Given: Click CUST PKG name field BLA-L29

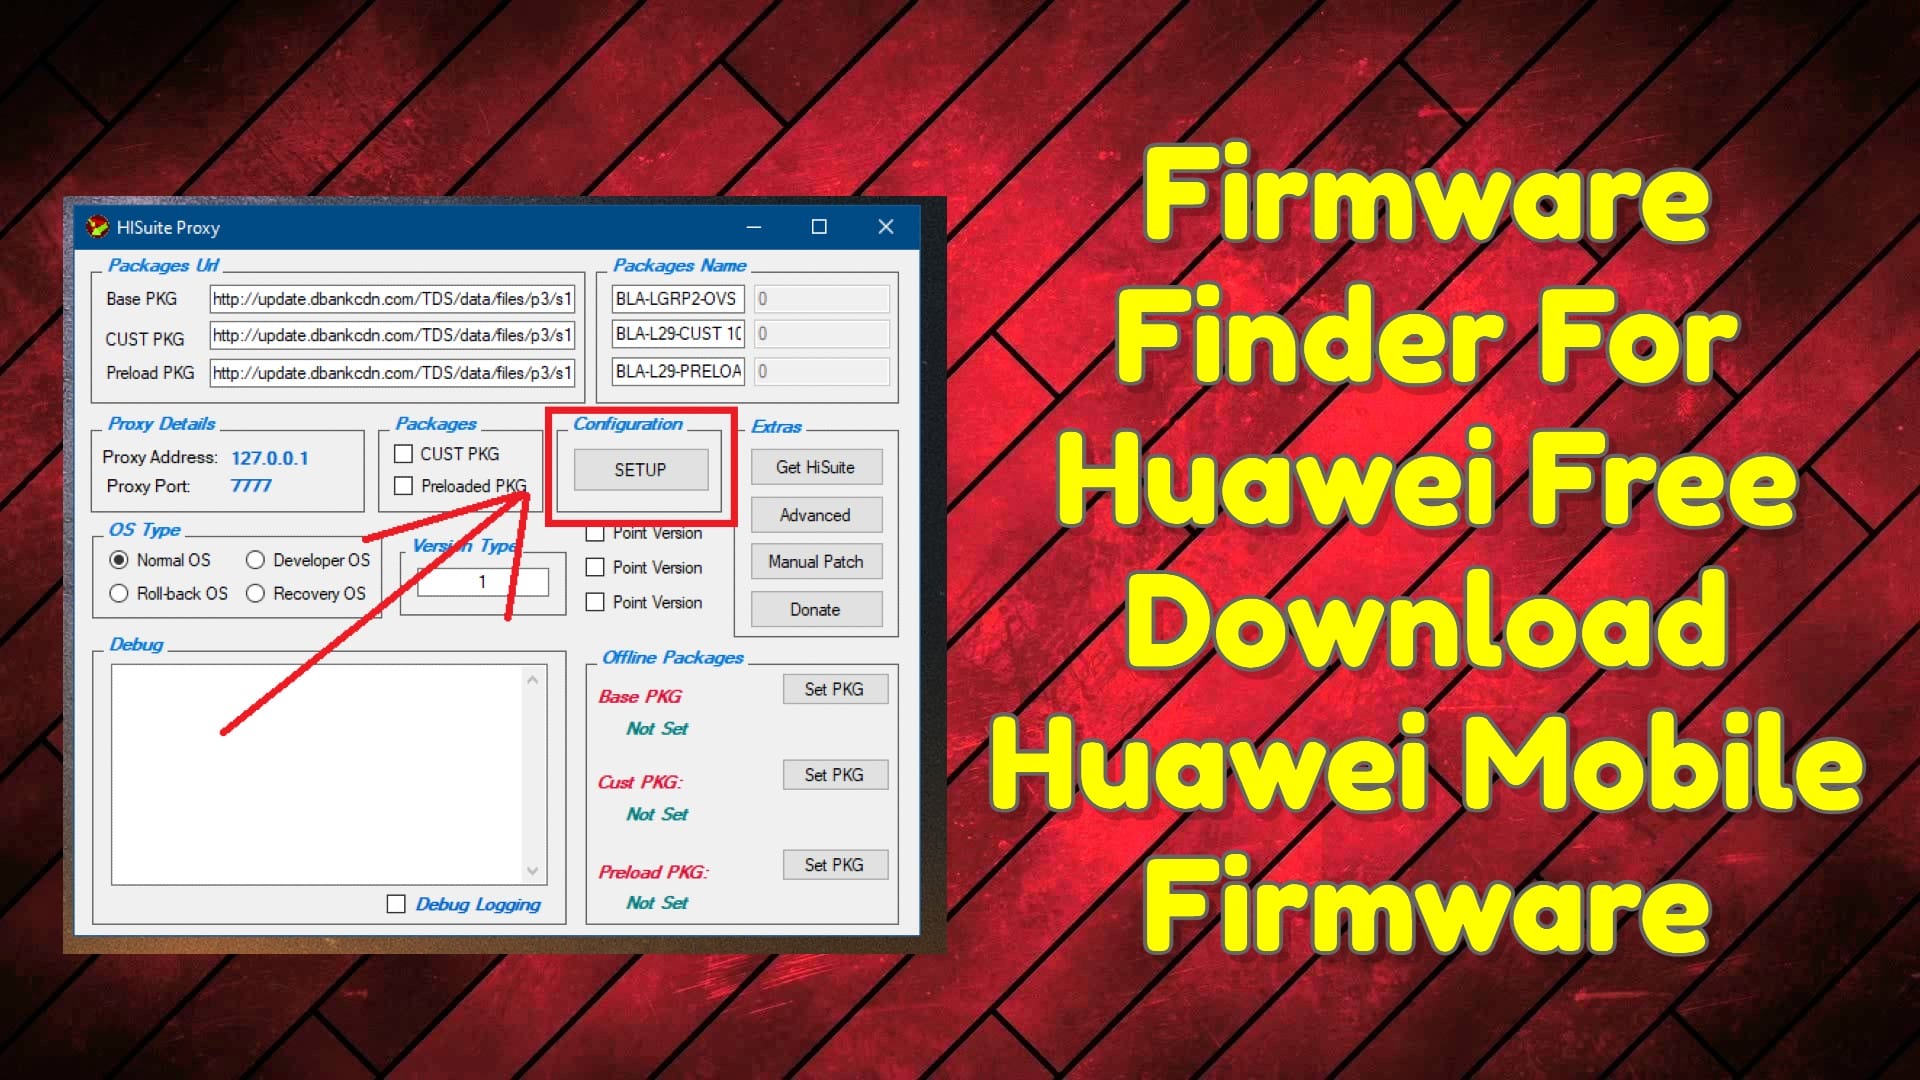Looking at the screenshot, I should (673, 334).
